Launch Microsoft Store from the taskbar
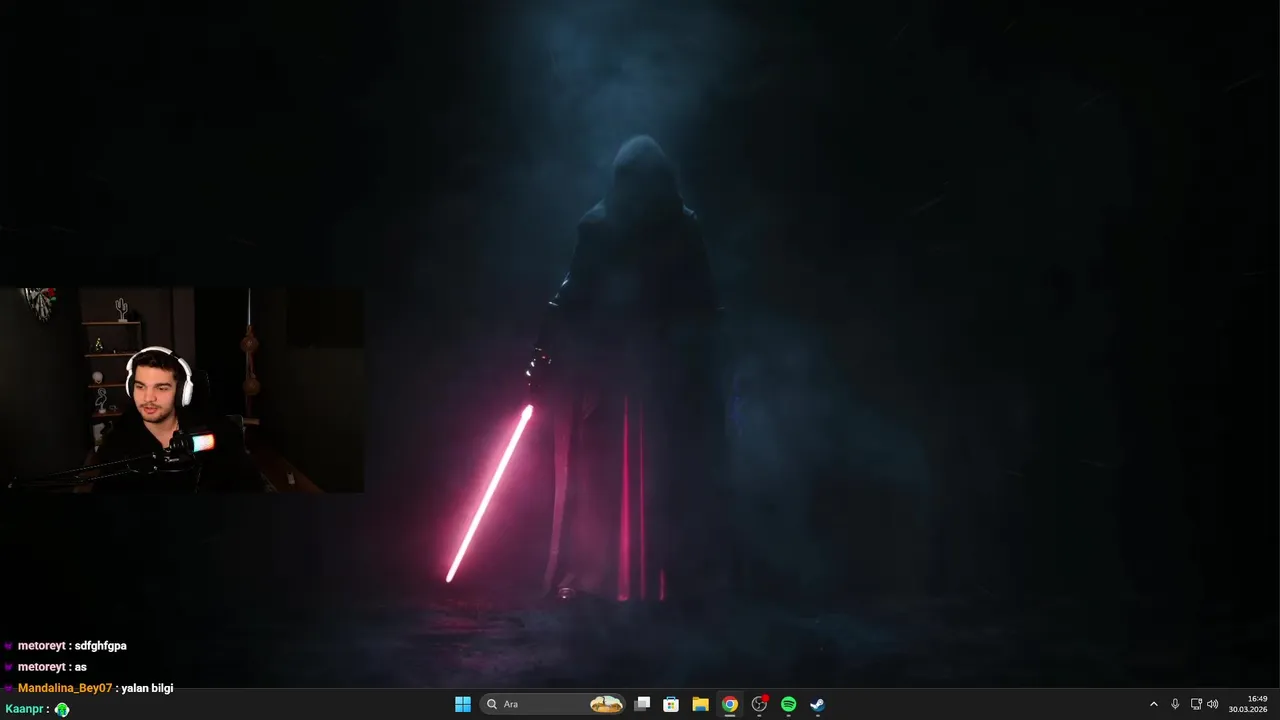Screen dimensions: 1280x720 (671, 704)
